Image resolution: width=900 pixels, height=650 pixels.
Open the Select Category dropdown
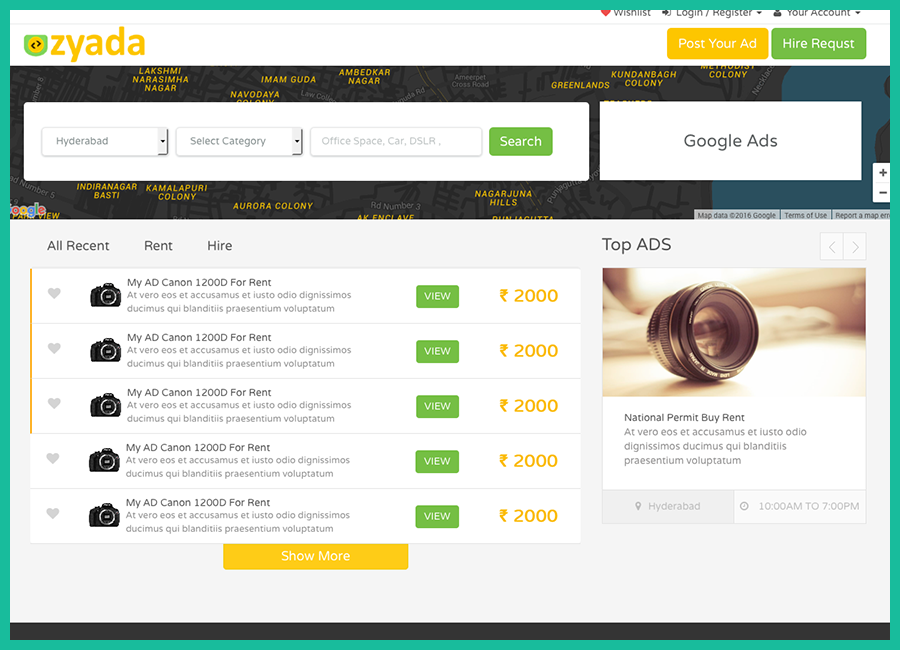(x=239, y=142)
